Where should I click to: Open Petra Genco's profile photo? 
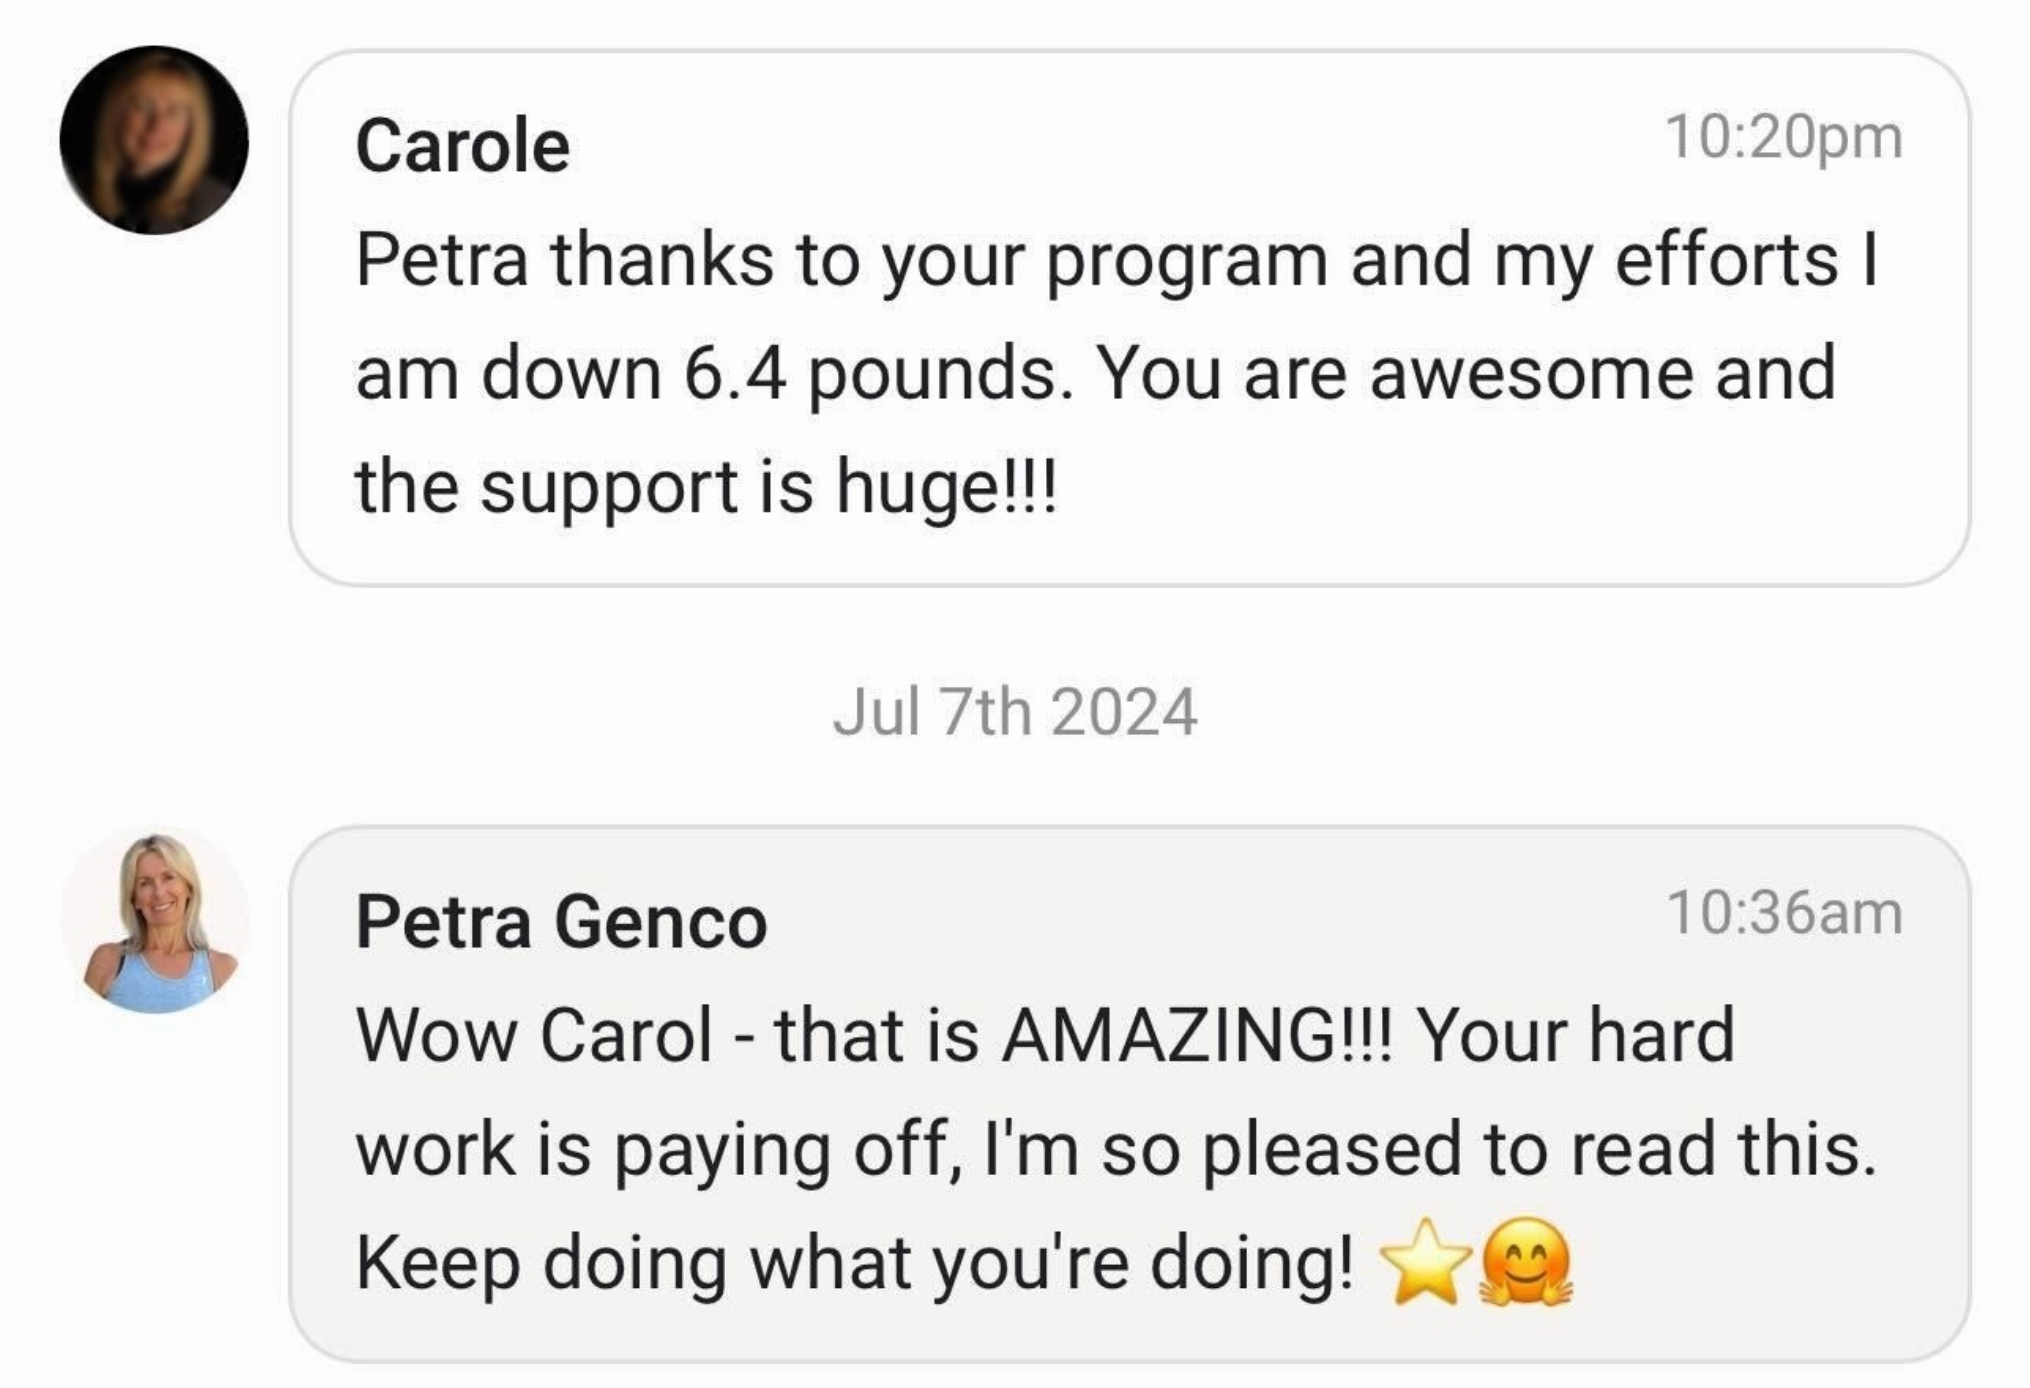click(x=154, y=920)
